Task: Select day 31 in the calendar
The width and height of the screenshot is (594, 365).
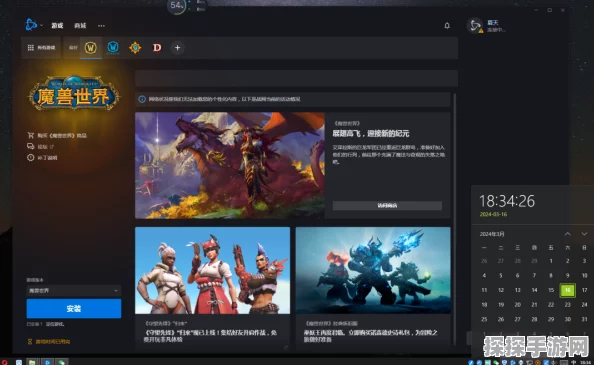Action: click(x=584, y=320)
